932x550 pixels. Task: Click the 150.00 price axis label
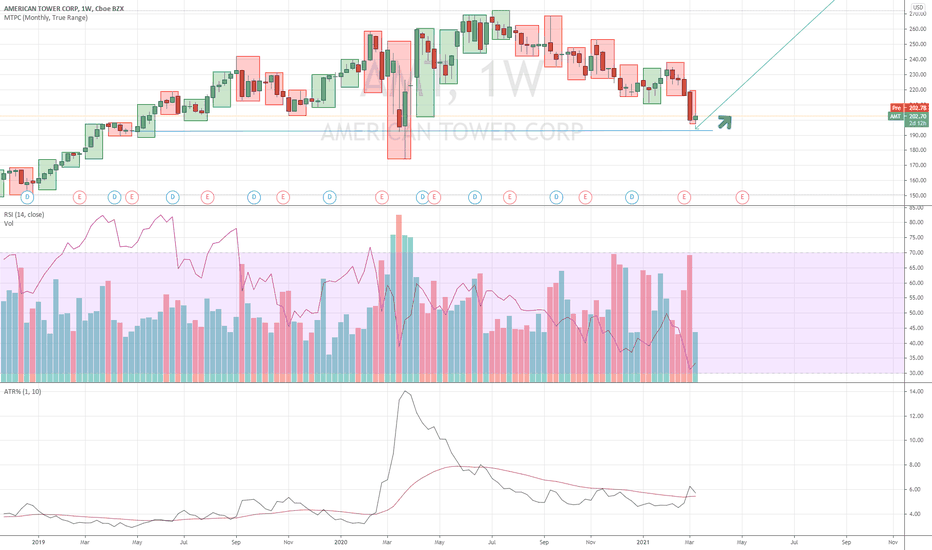click(917, 196)
